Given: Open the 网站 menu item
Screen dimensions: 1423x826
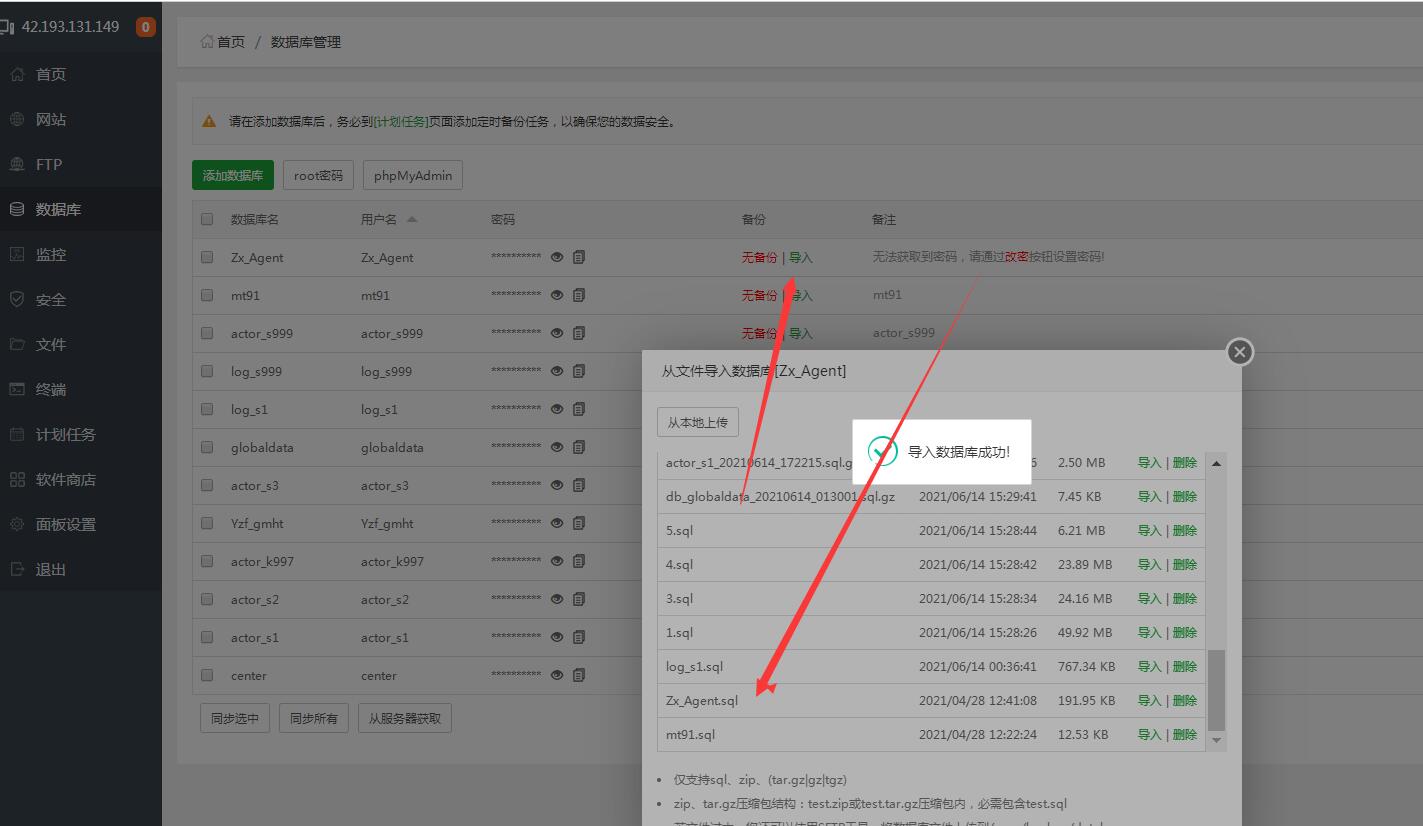Looking at the screenshot, I should tap(51, 119).
